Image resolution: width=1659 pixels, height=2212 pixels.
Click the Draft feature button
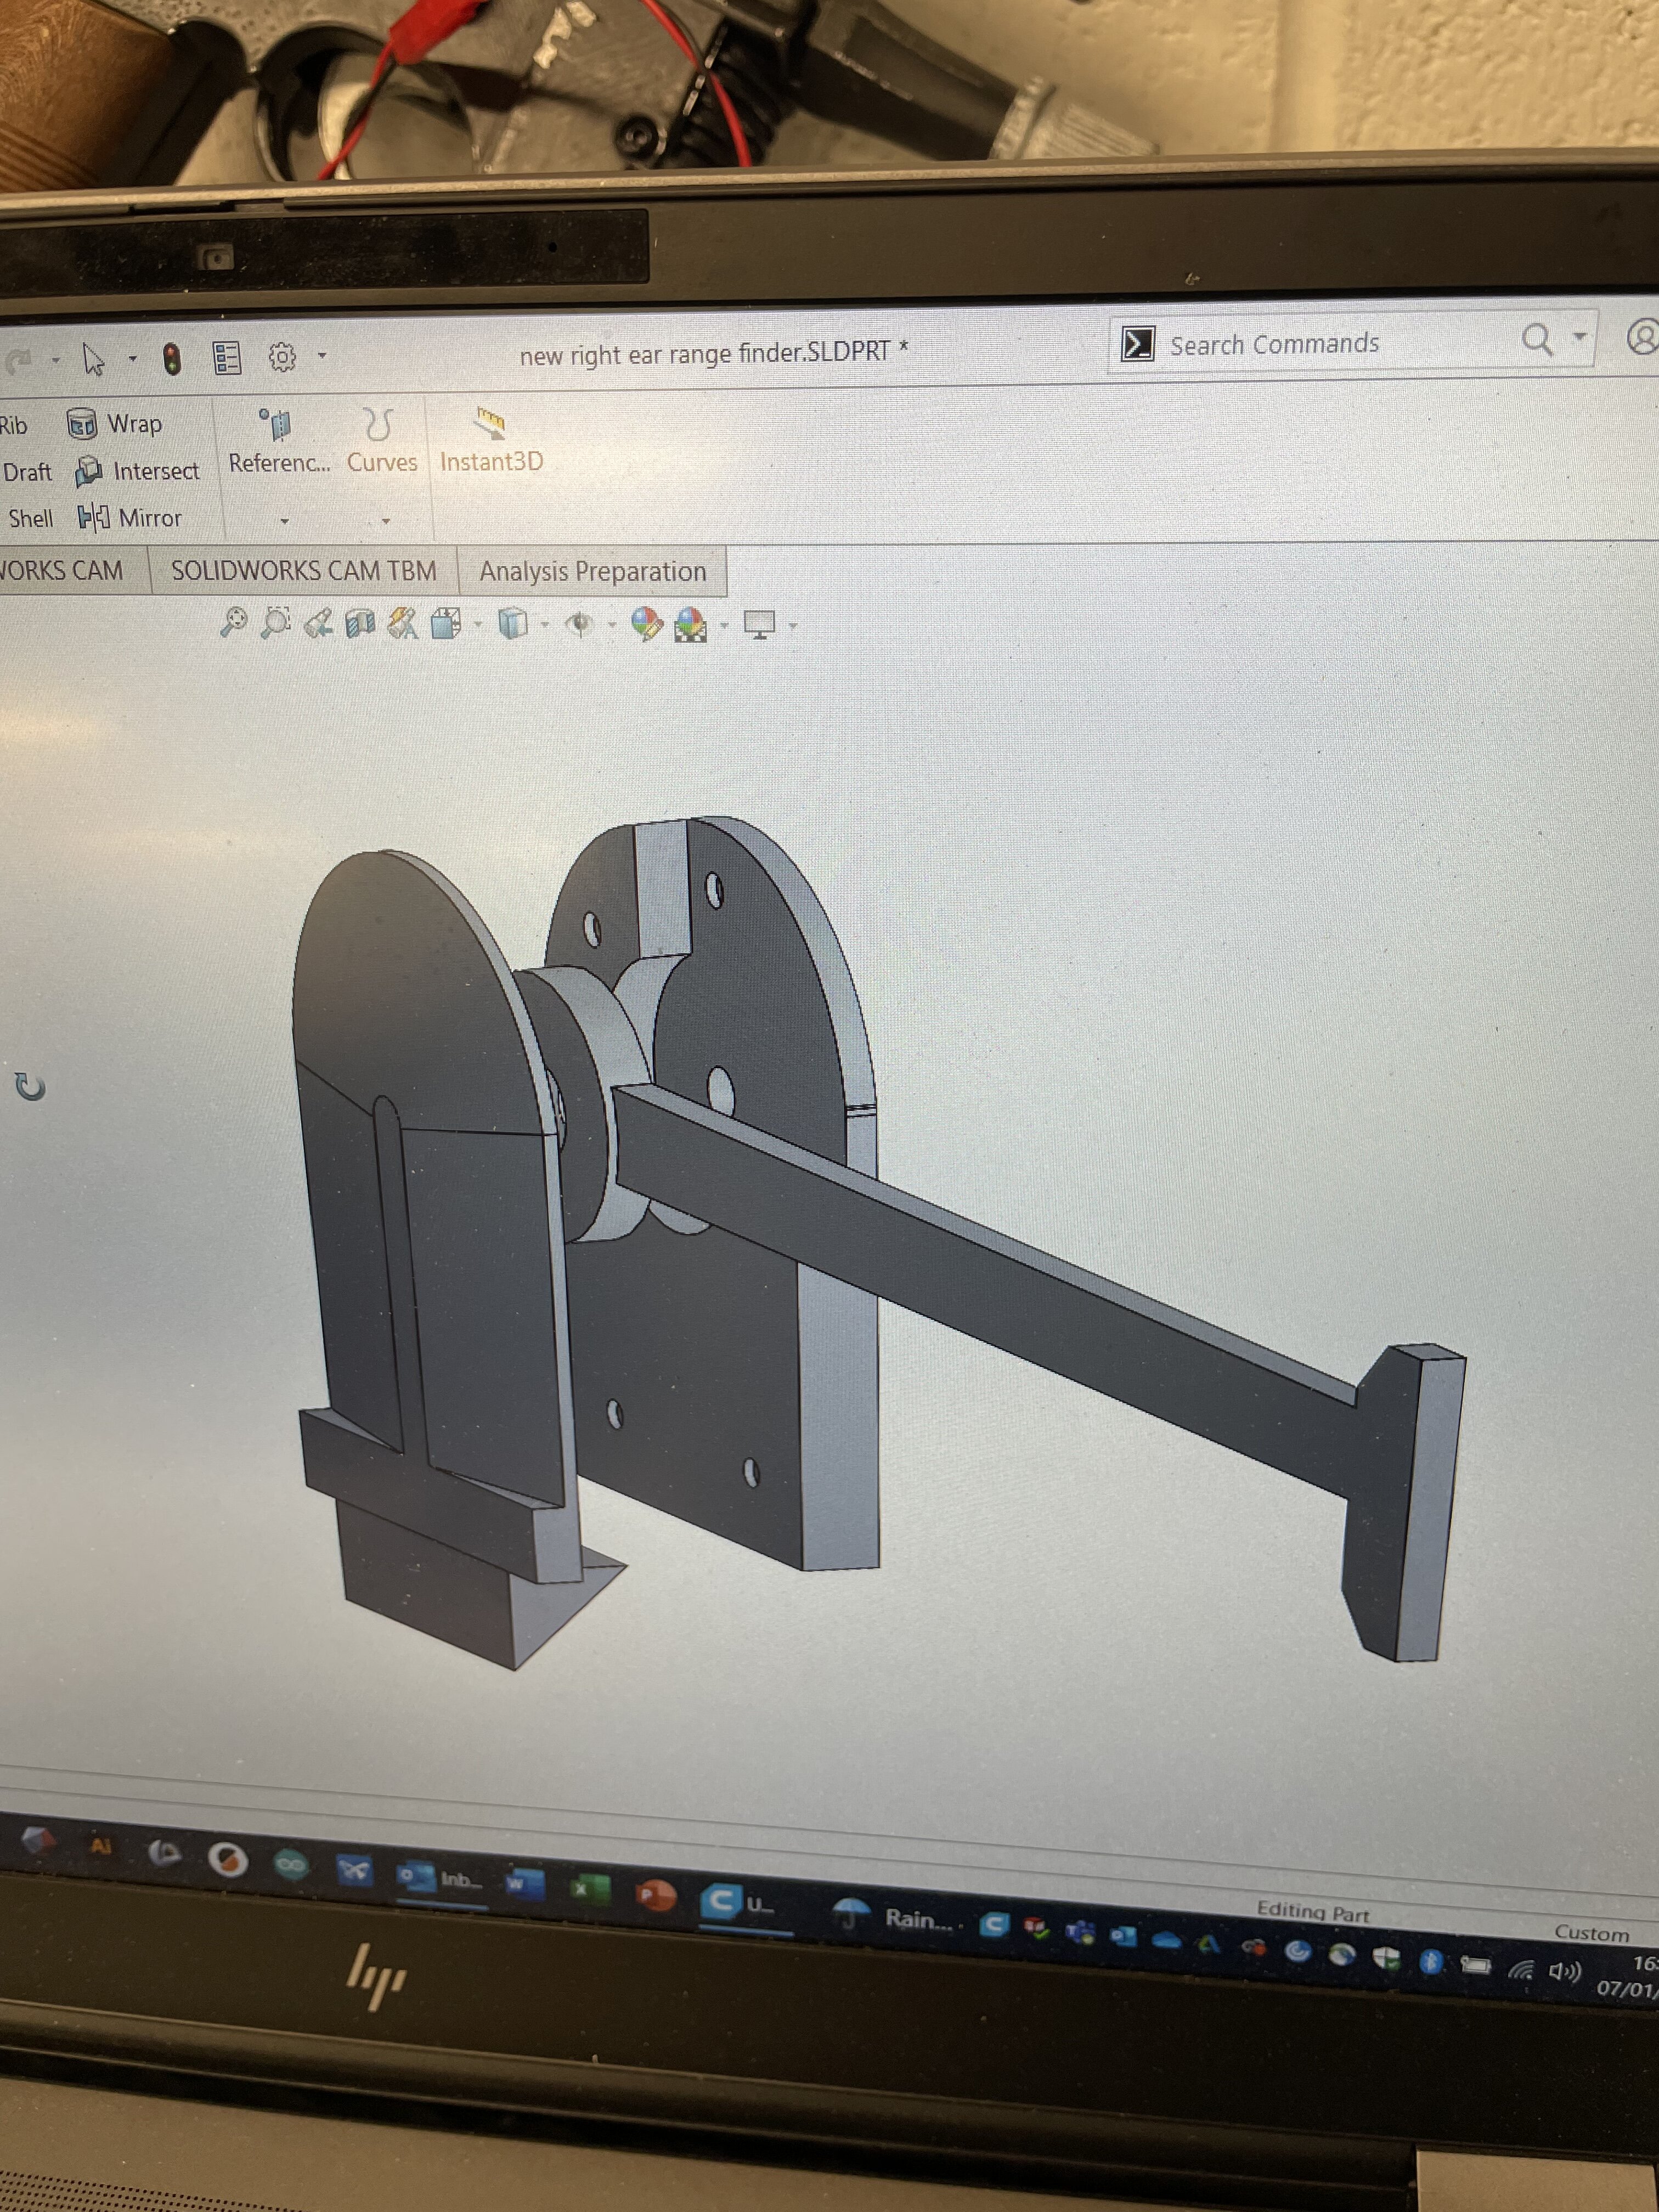tap(27, 472)
